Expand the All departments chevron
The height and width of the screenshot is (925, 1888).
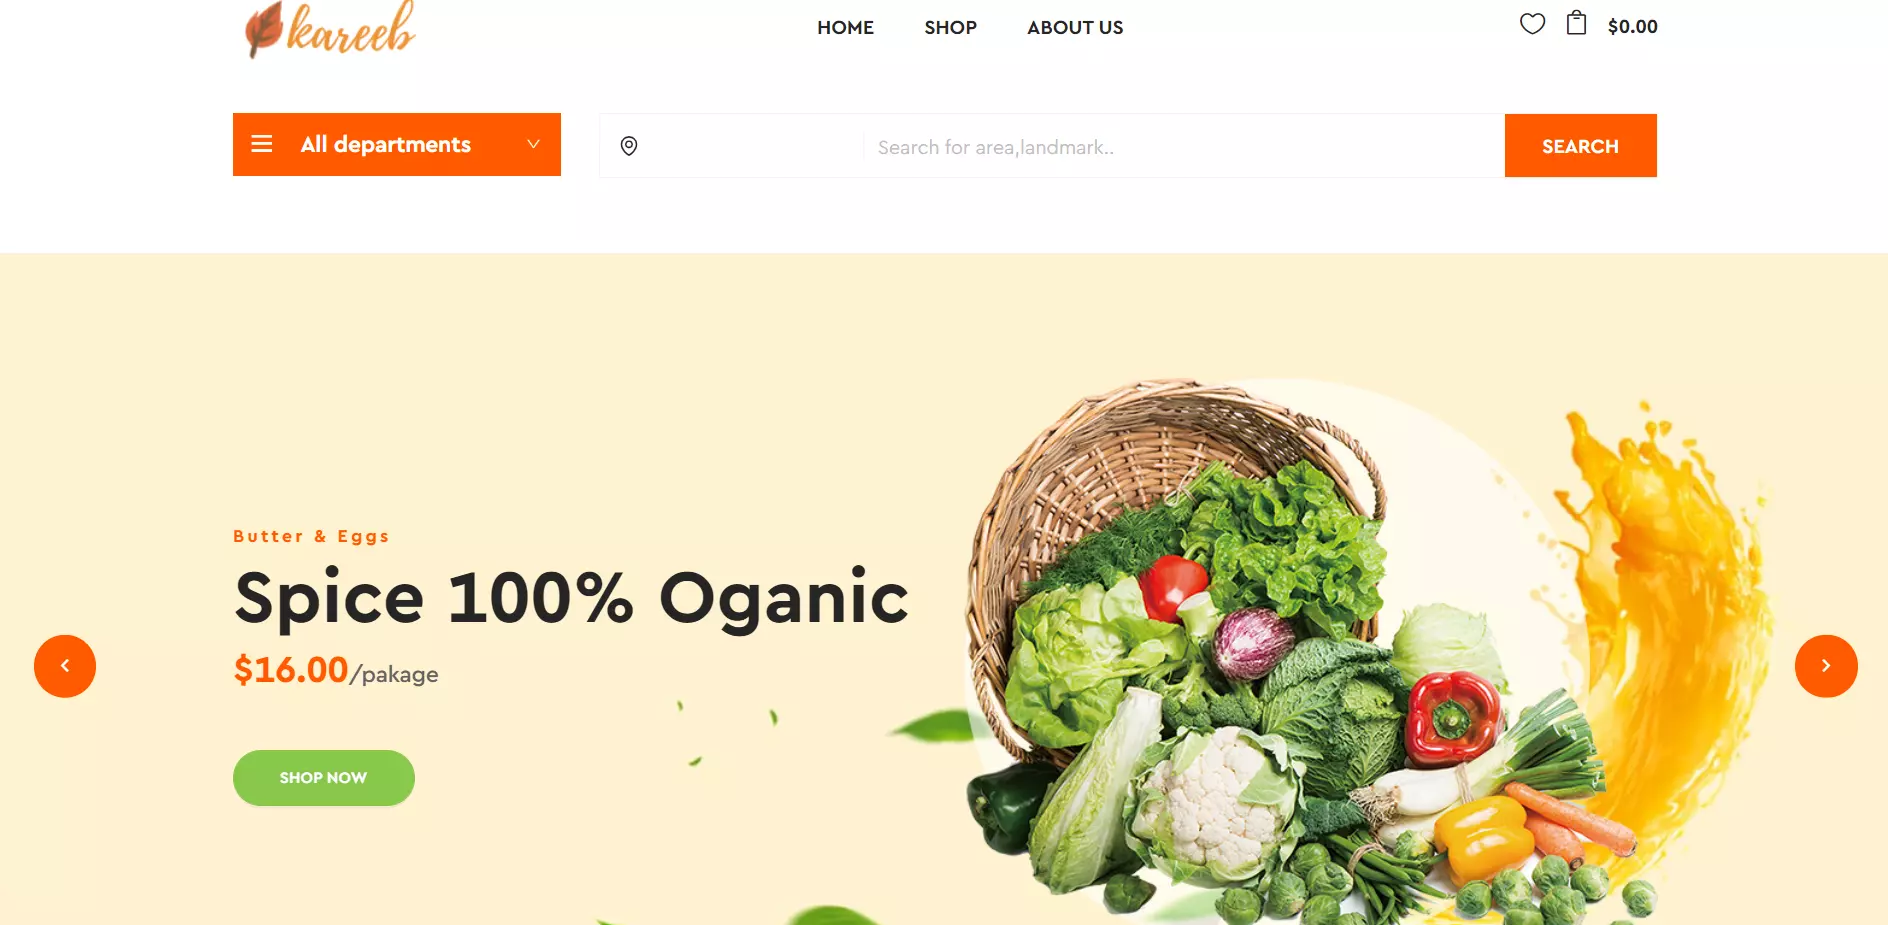tap(534, 144)
